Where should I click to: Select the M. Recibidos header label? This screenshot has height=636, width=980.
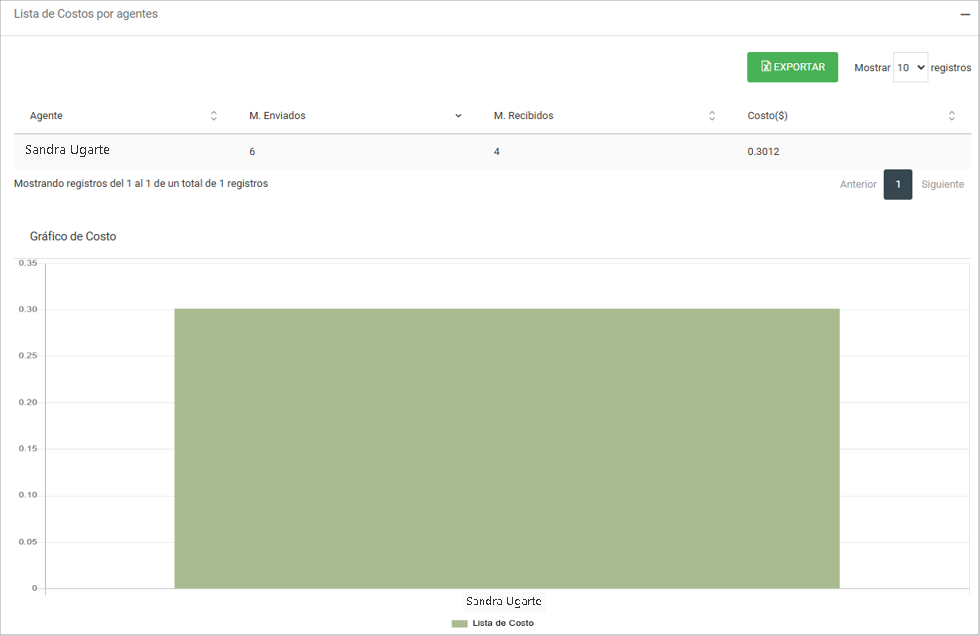pos(523,116)
